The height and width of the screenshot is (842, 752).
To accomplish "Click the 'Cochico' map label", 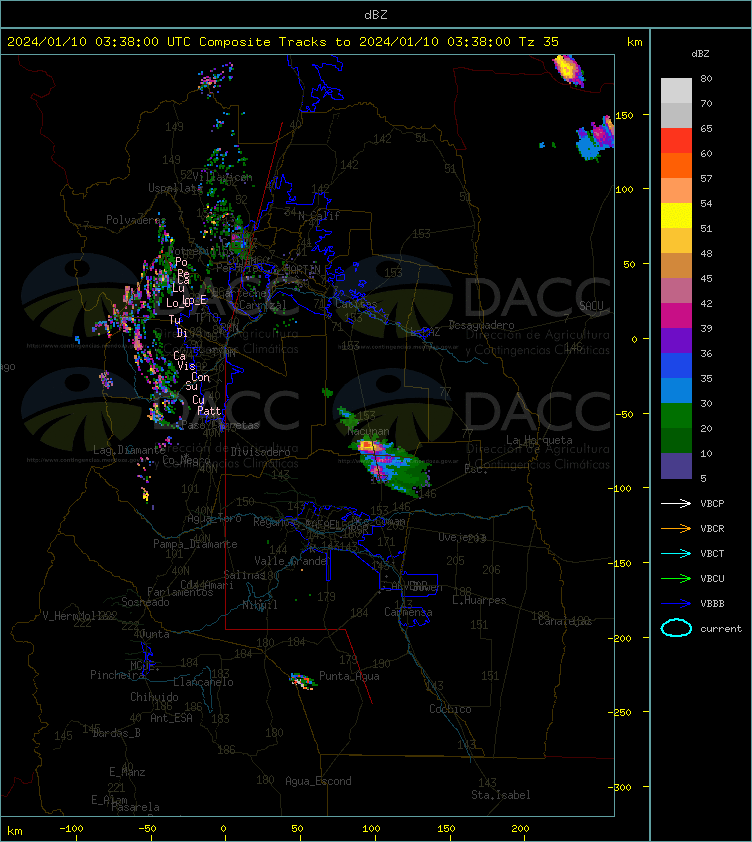I will (x=450, y=709).
